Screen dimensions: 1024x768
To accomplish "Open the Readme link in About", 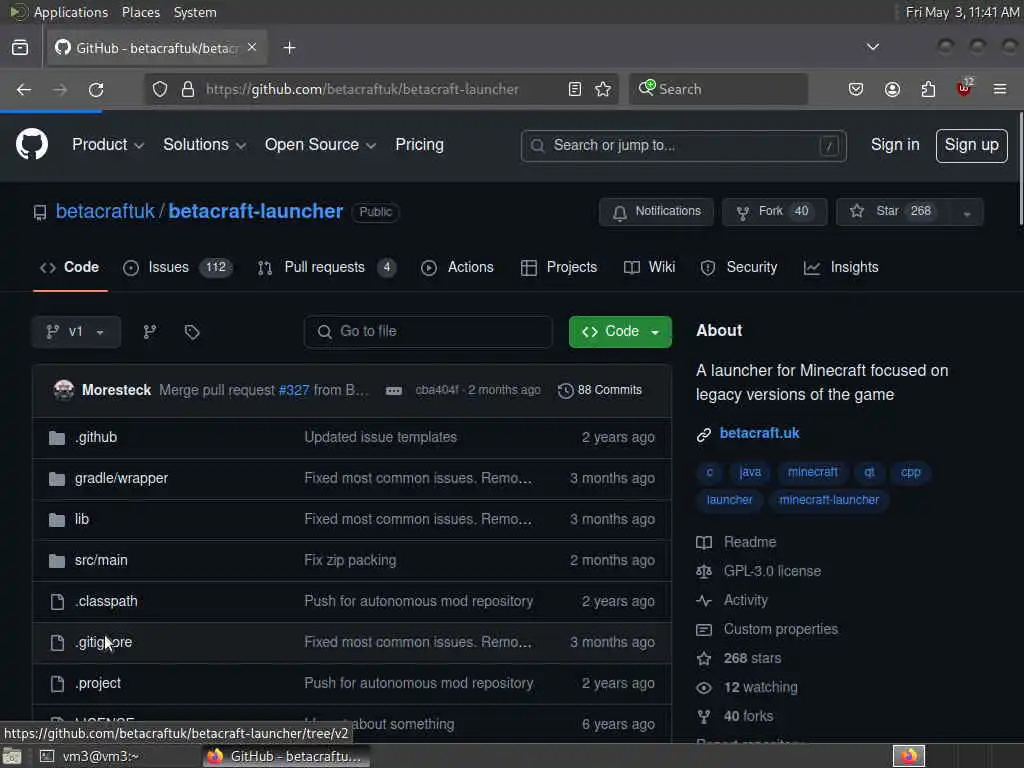I will 750,543.
